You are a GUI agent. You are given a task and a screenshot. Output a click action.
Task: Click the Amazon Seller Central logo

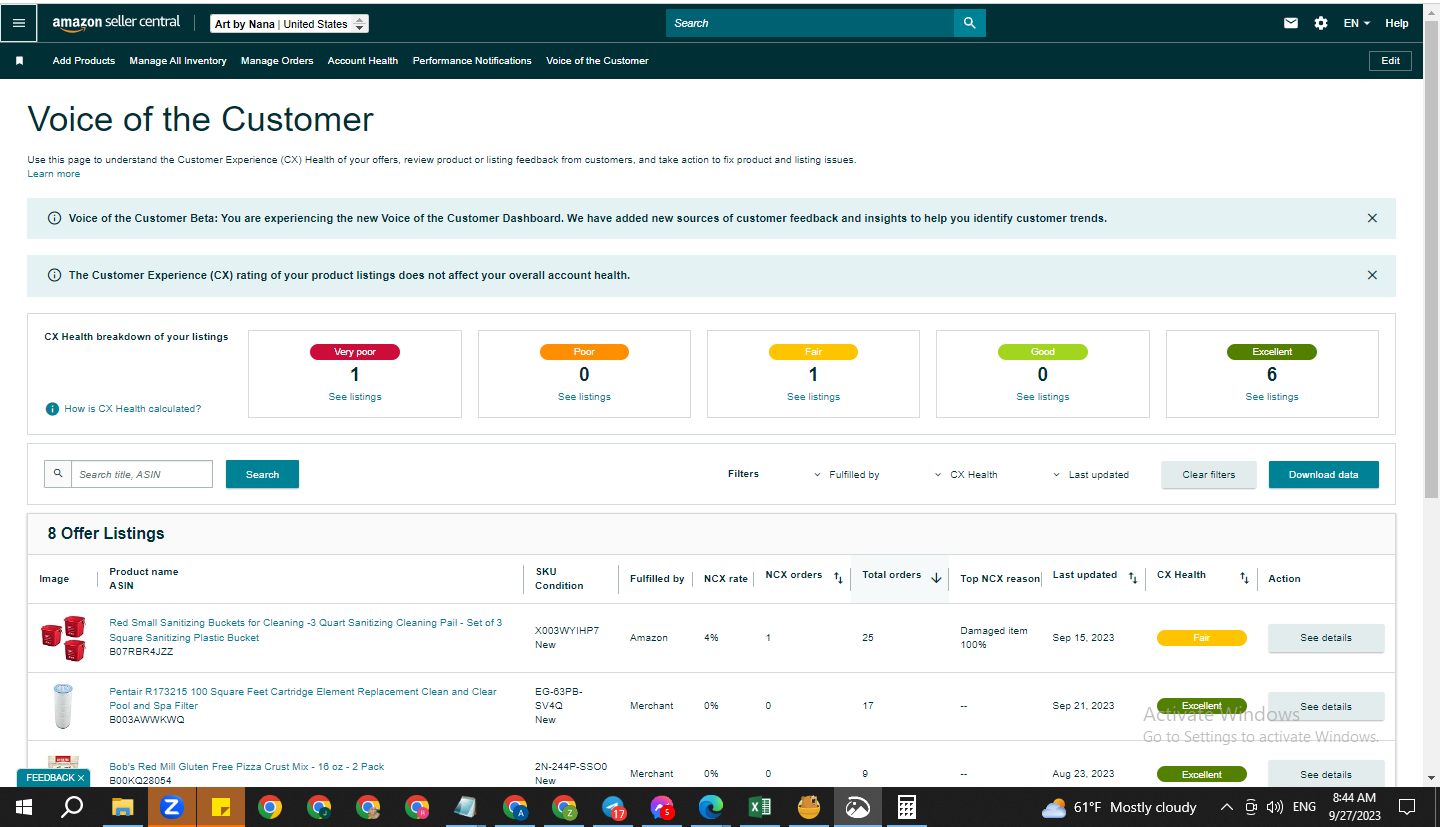tap(116, 23)
